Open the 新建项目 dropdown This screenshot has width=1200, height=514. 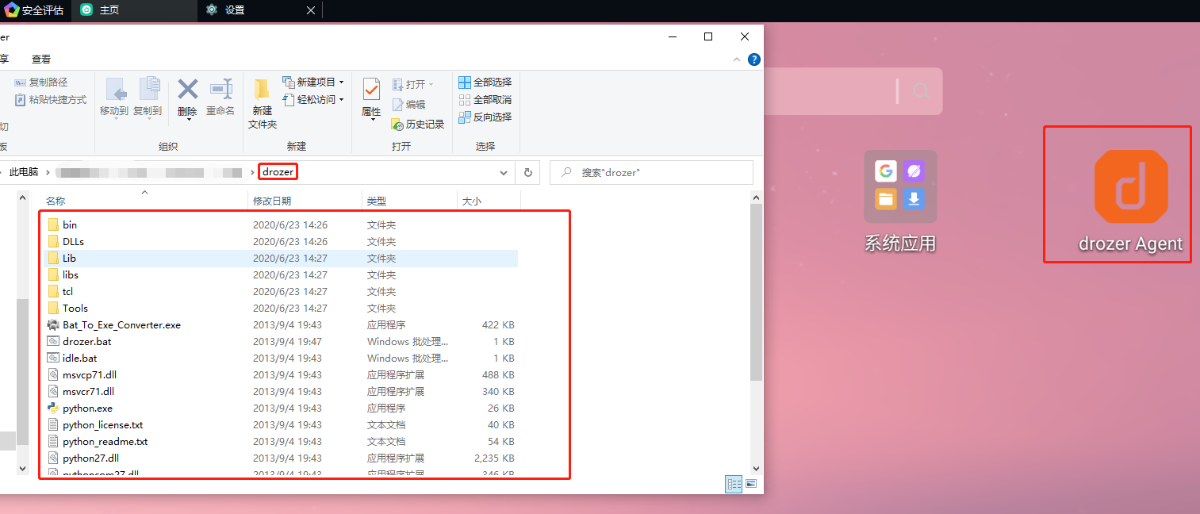tap(313, 82)
